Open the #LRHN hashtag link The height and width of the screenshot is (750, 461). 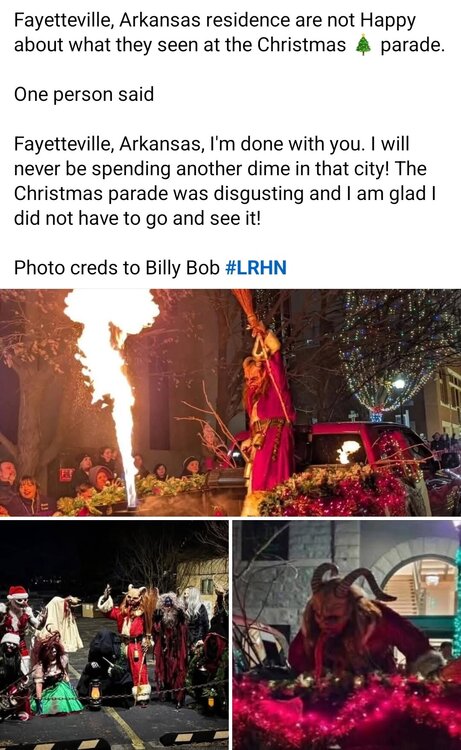[255, 267]
